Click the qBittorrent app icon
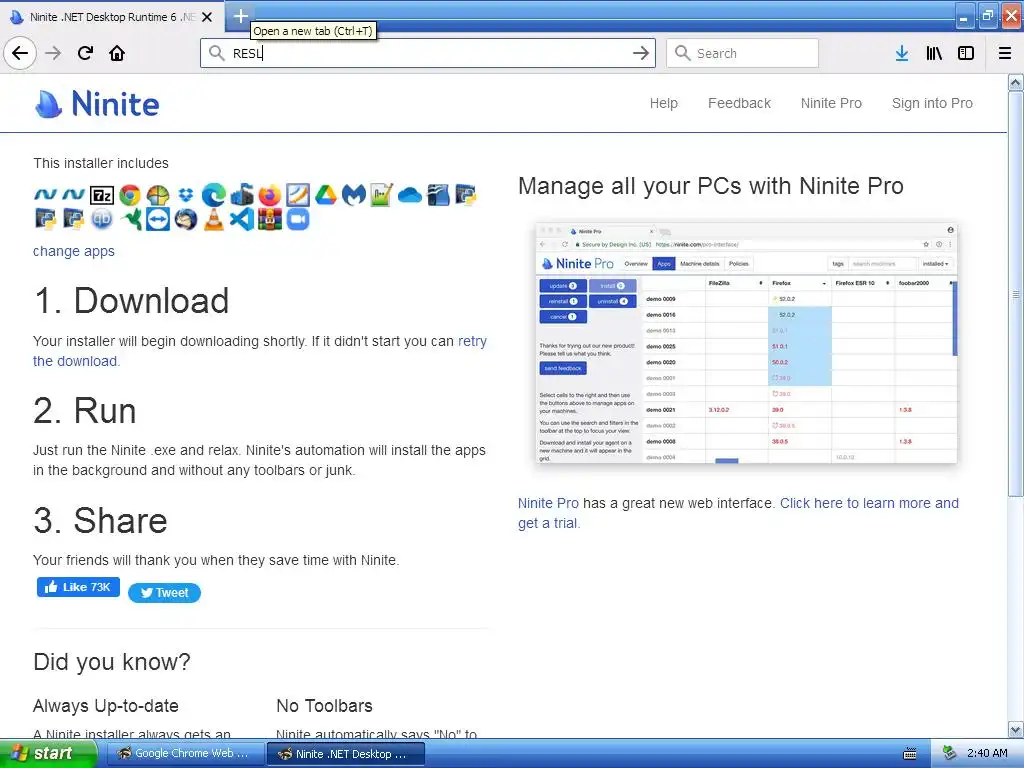 pos(102,219)
